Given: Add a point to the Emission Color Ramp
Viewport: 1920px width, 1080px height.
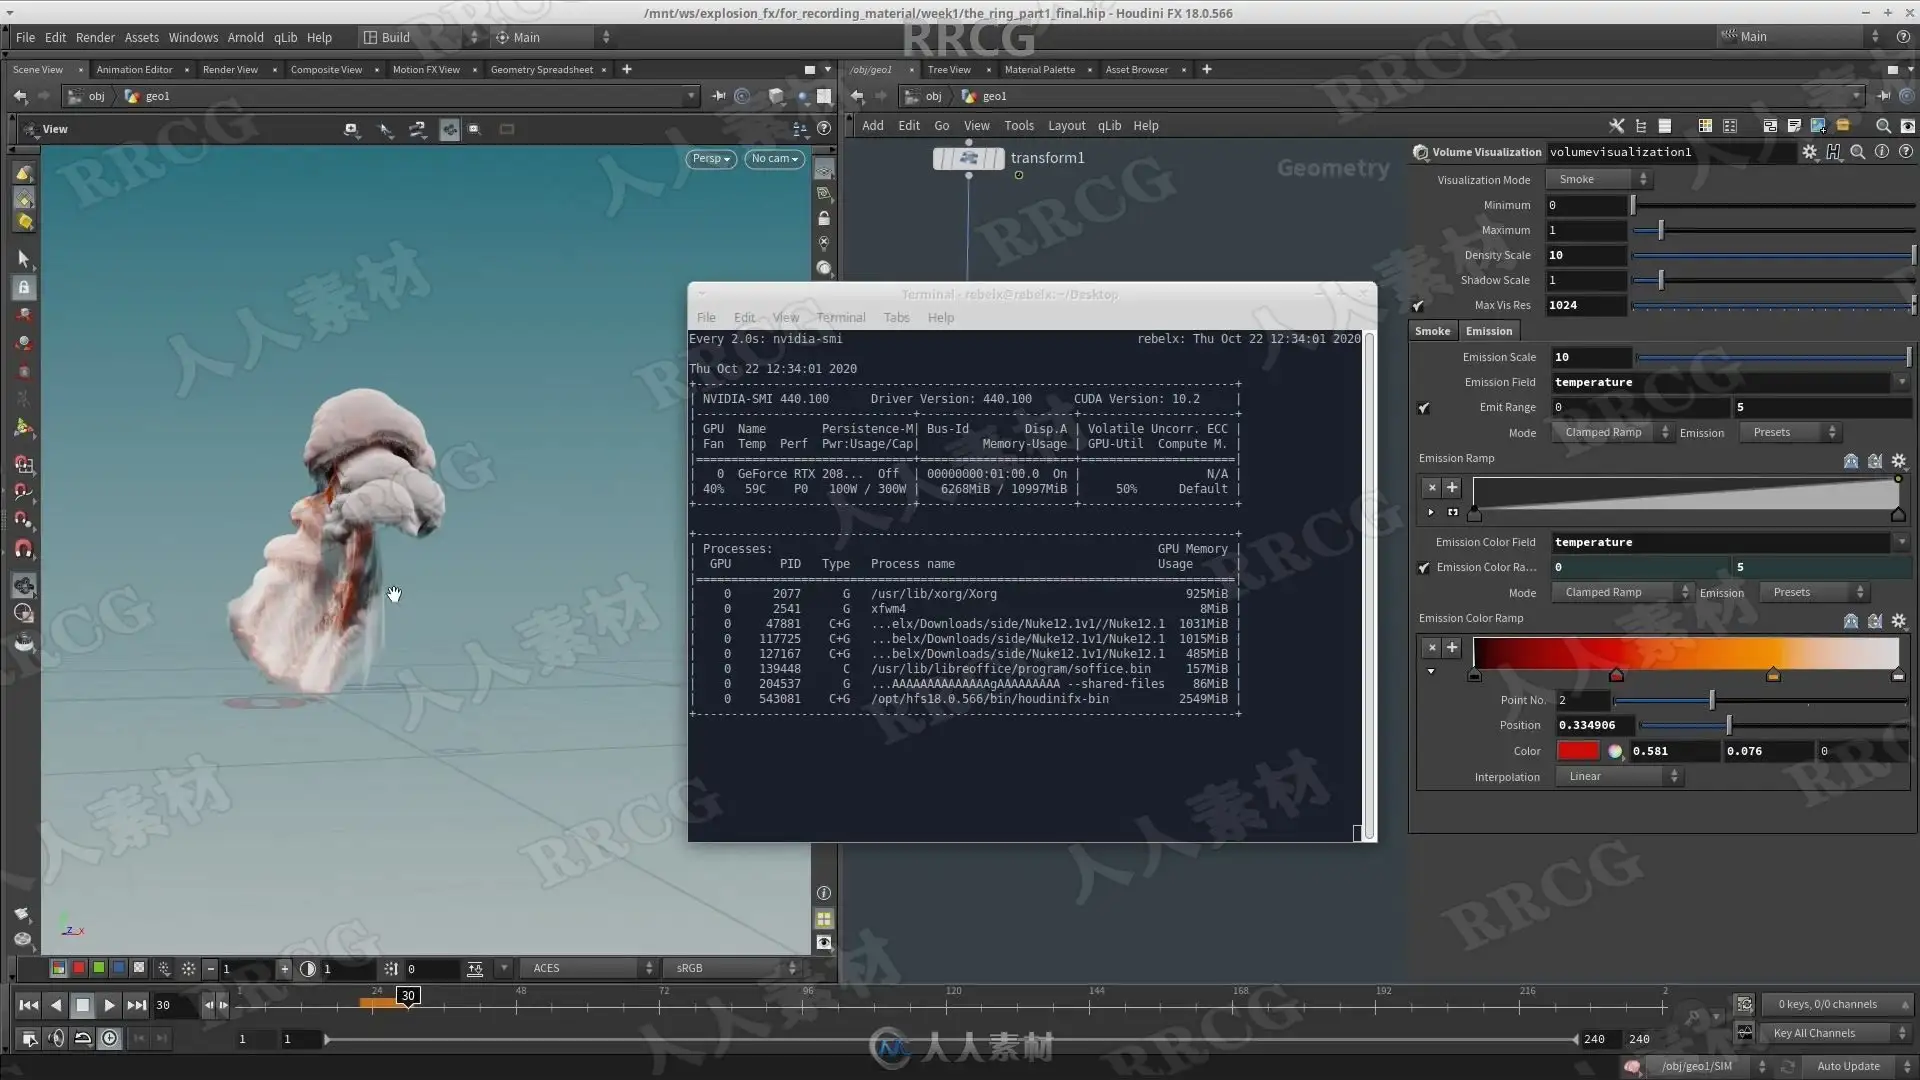Looking at the screenshot, I should (x=1452, y=647).
